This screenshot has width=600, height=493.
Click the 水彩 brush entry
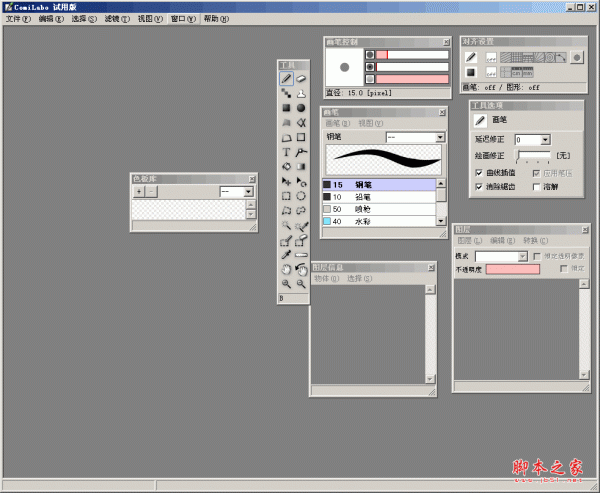[x=363, y=222]
